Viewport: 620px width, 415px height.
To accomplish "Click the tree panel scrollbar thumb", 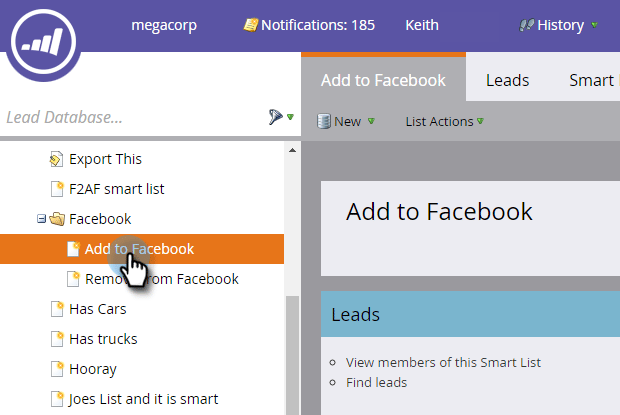I will [292, 355].
